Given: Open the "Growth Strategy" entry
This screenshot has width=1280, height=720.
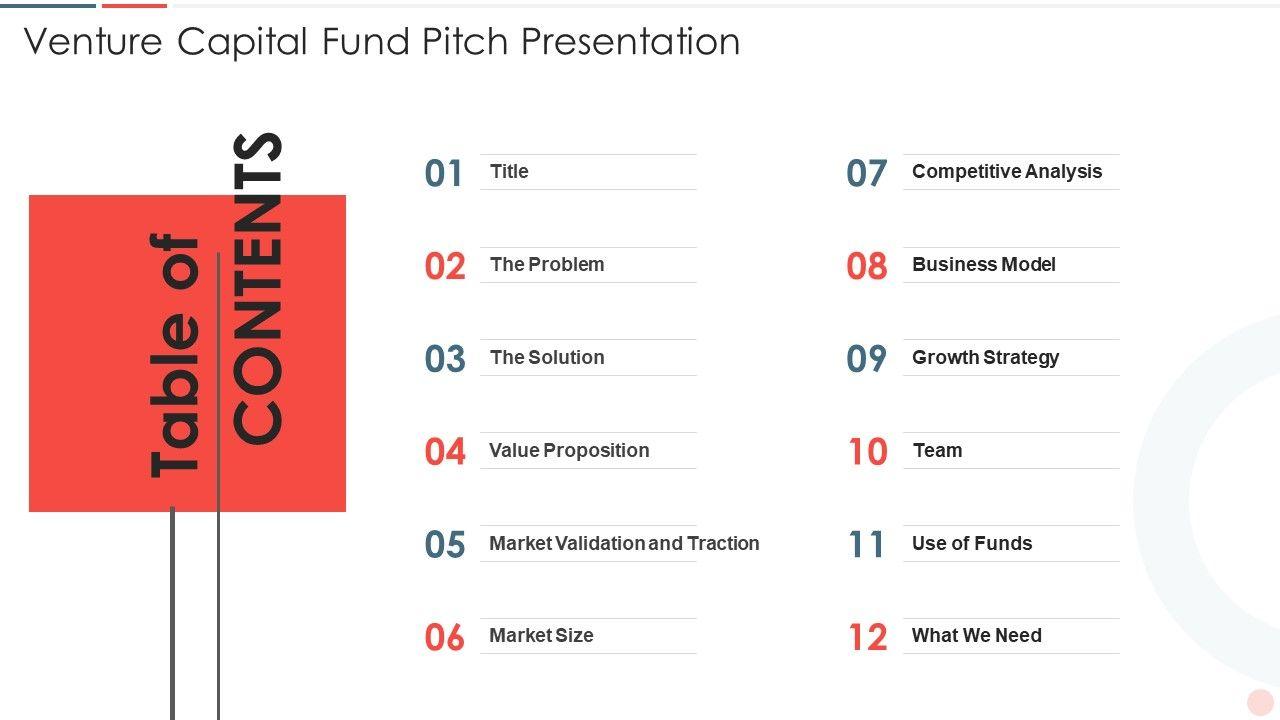Looking at the screenshot, I should point(985,358).
